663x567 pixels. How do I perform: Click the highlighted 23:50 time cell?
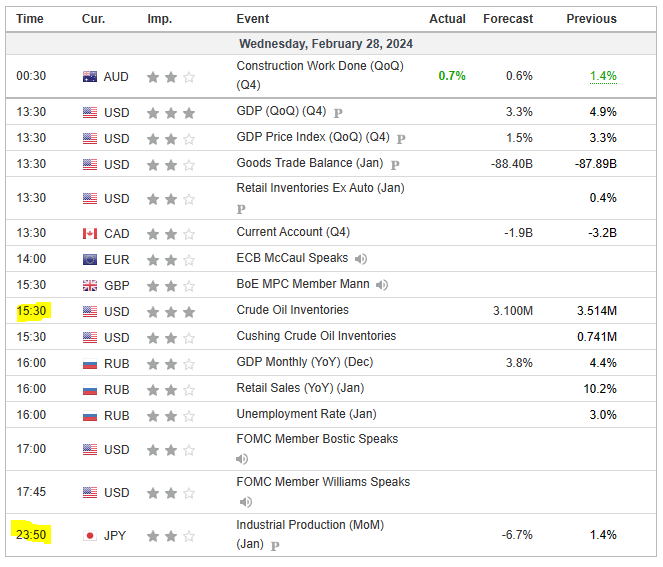32,536
